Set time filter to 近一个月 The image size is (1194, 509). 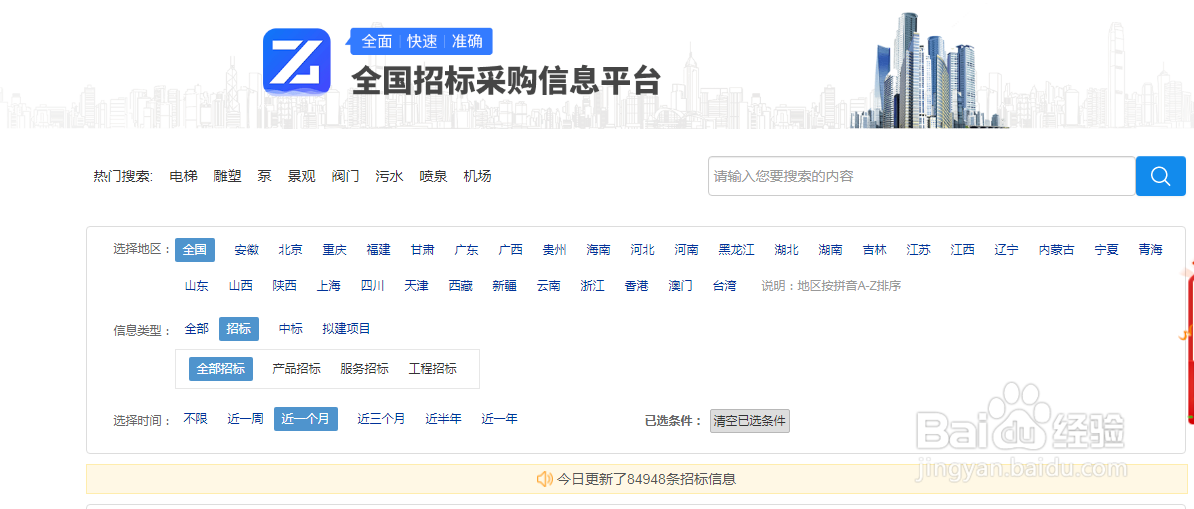tap(305, 419)
